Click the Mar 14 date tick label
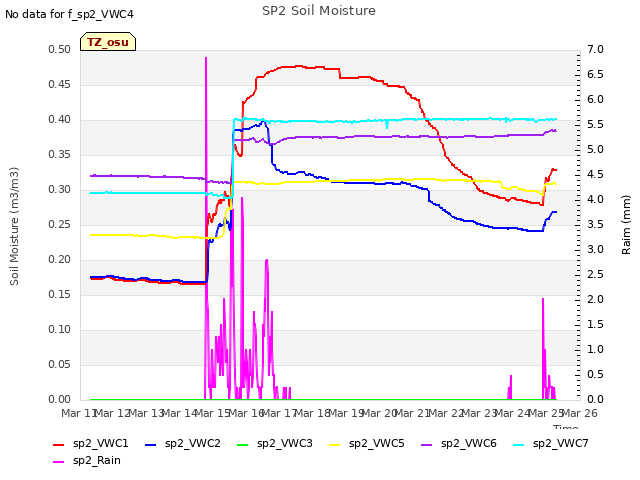 [x=179, y=413]
